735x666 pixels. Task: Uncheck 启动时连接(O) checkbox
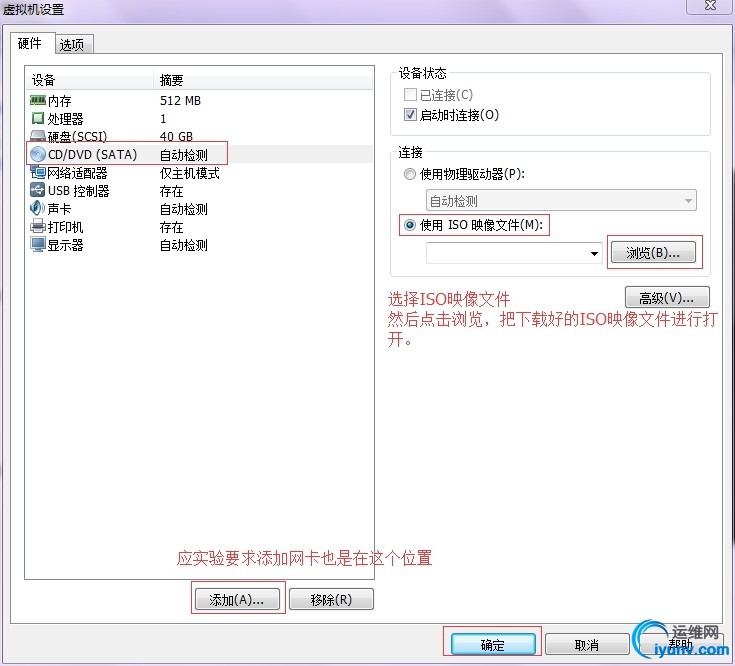410,114
